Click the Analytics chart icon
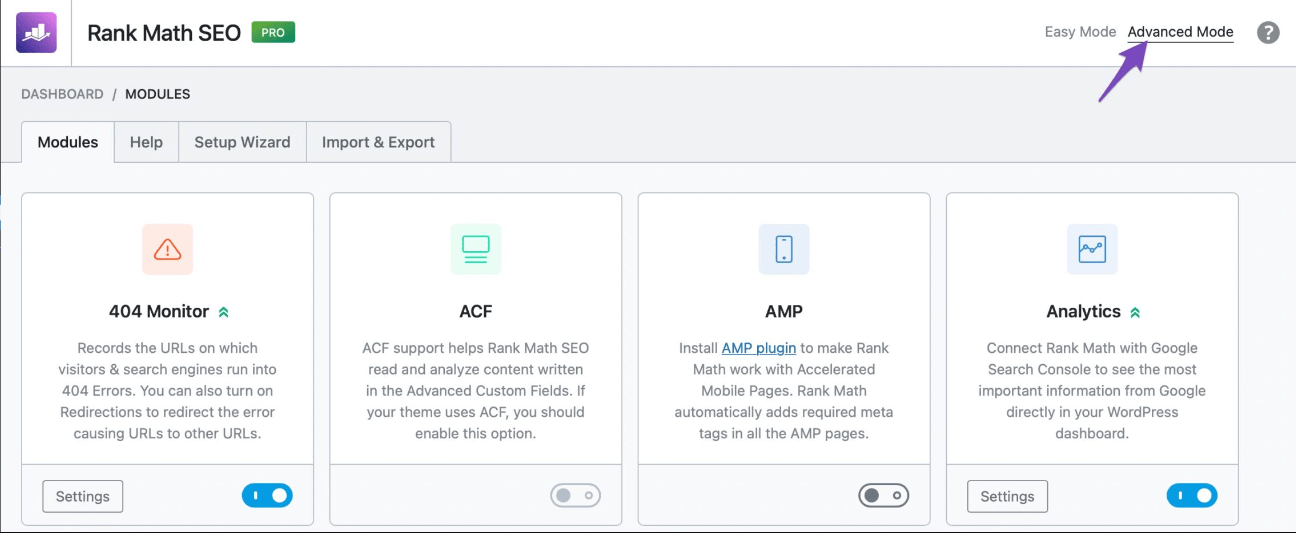 [x=1092, y=249]
